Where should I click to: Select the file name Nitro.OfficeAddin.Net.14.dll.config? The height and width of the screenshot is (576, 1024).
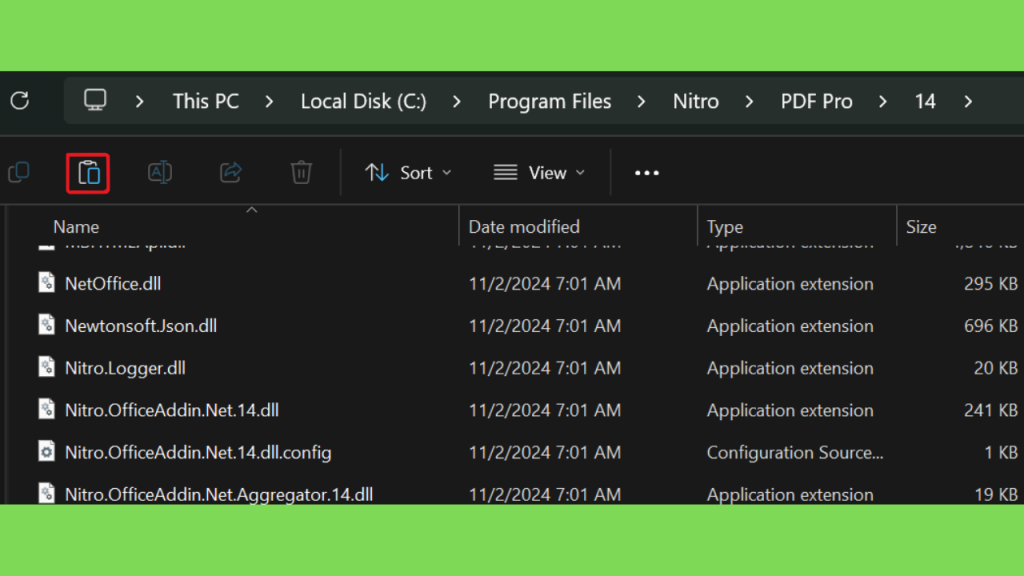pyautogui.click(x=198, y=452)
